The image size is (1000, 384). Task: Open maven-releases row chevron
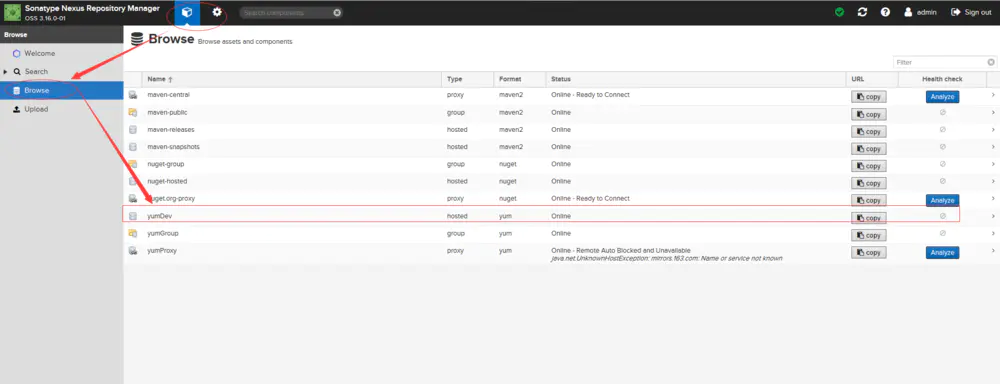pos(992,129)
